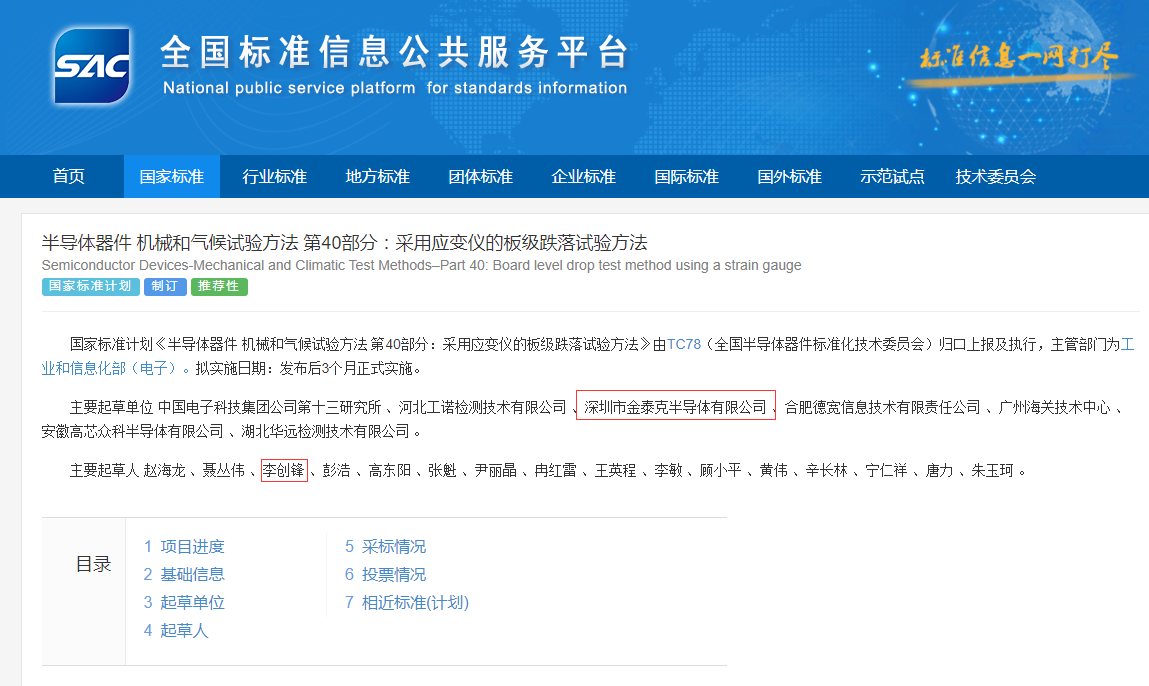Click drafter name 彭浩

coord(336,471)
